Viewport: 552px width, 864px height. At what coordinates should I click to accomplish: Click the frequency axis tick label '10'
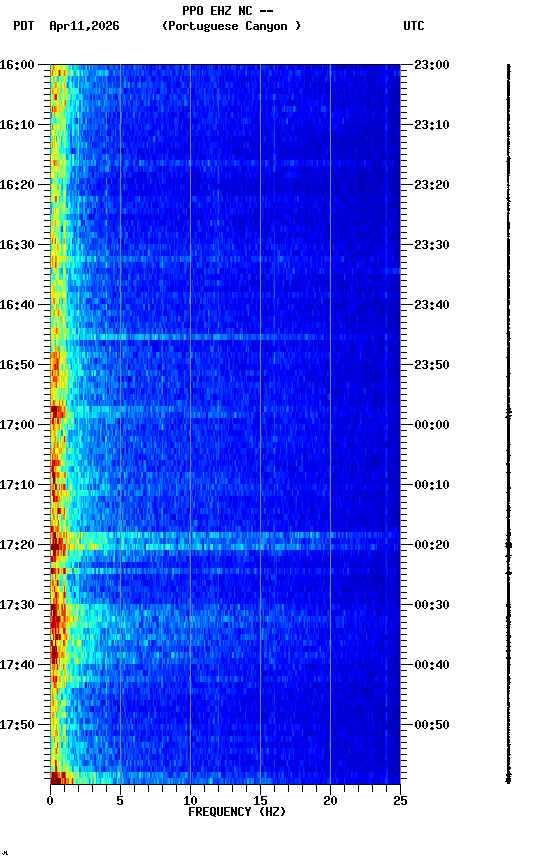(x=190, y=801)
